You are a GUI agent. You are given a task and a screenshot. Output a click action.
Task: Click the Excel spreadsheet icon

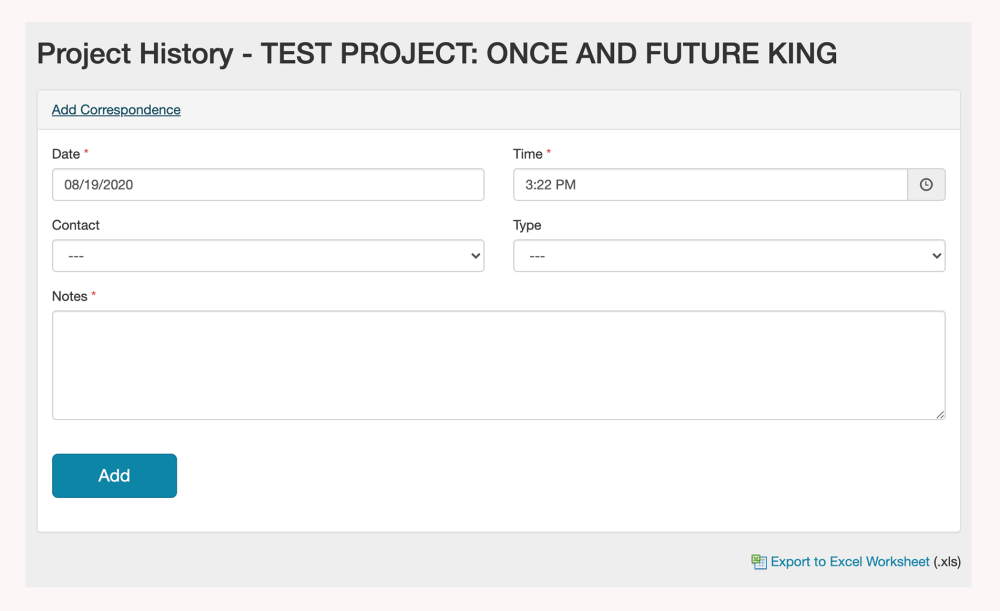pyautogui.click(x=759, y=562)
